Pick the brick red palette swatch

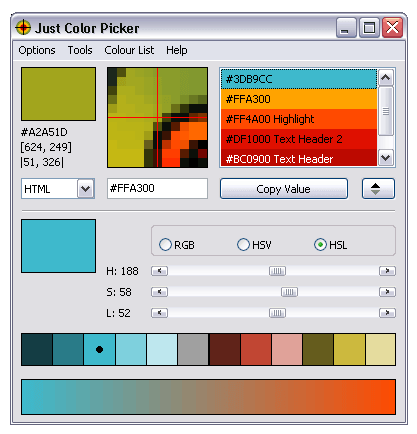coord(256,350)
